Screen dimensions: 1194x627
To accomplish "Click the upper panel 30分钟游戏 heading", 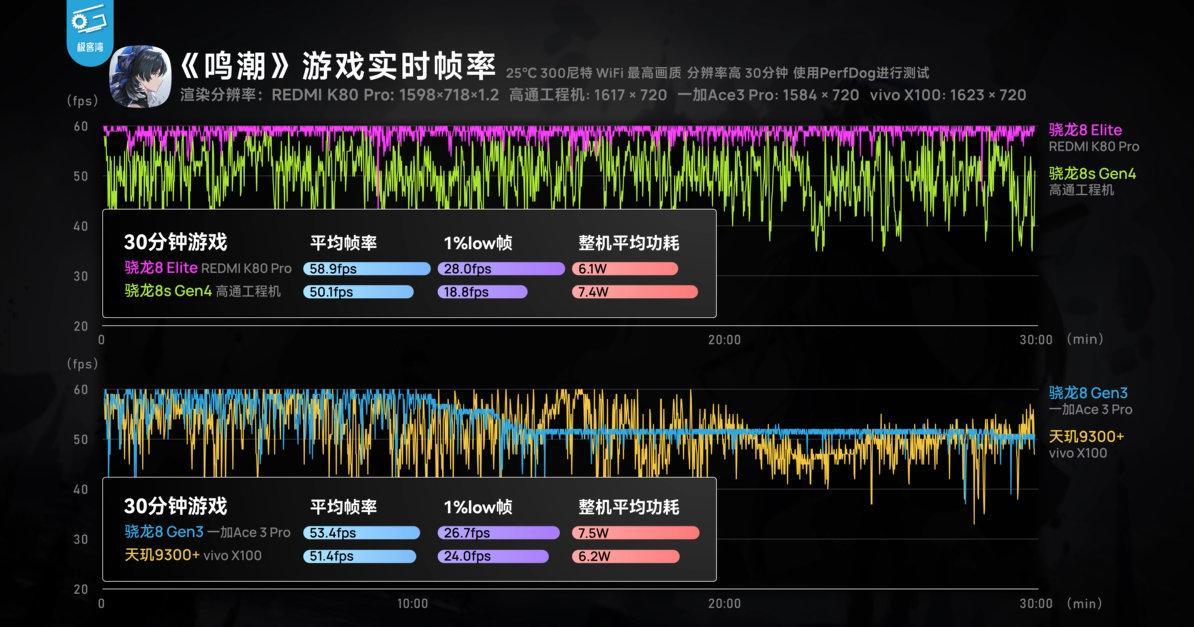I will click(175, 242).
